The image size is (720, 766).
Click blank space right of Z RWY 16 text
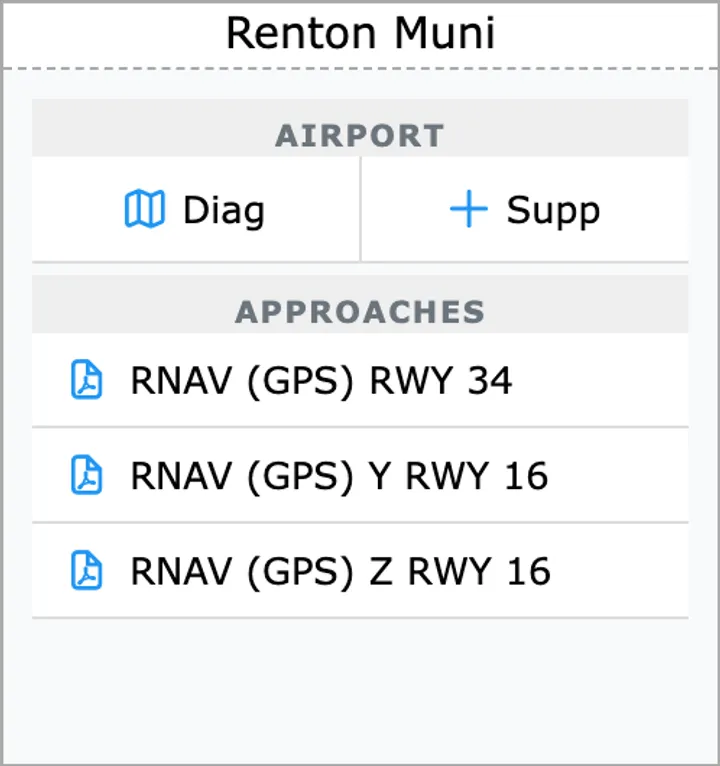point(620,571)
